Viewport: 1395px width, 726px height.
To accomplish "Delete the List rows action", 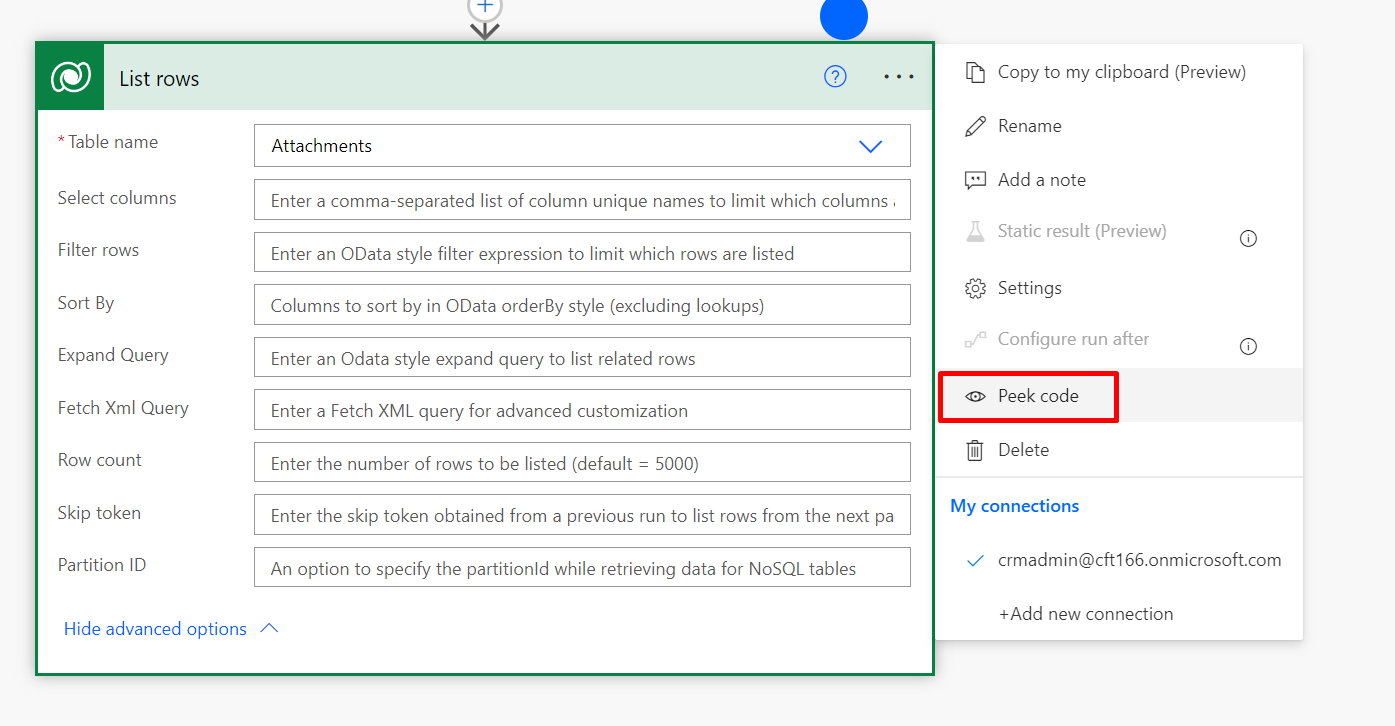I will point(1023,450).
